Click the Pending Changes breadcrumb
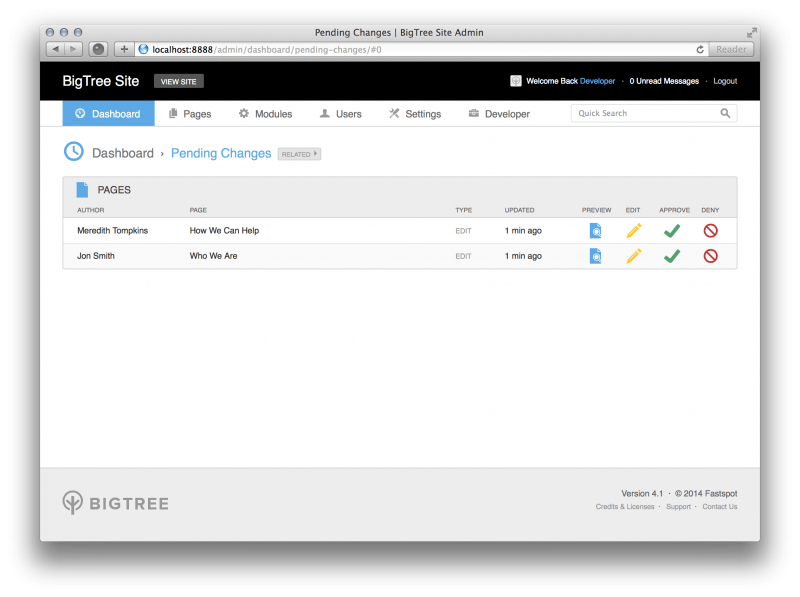Viewport: 800px width, 597px height. (x=221, y=154)
